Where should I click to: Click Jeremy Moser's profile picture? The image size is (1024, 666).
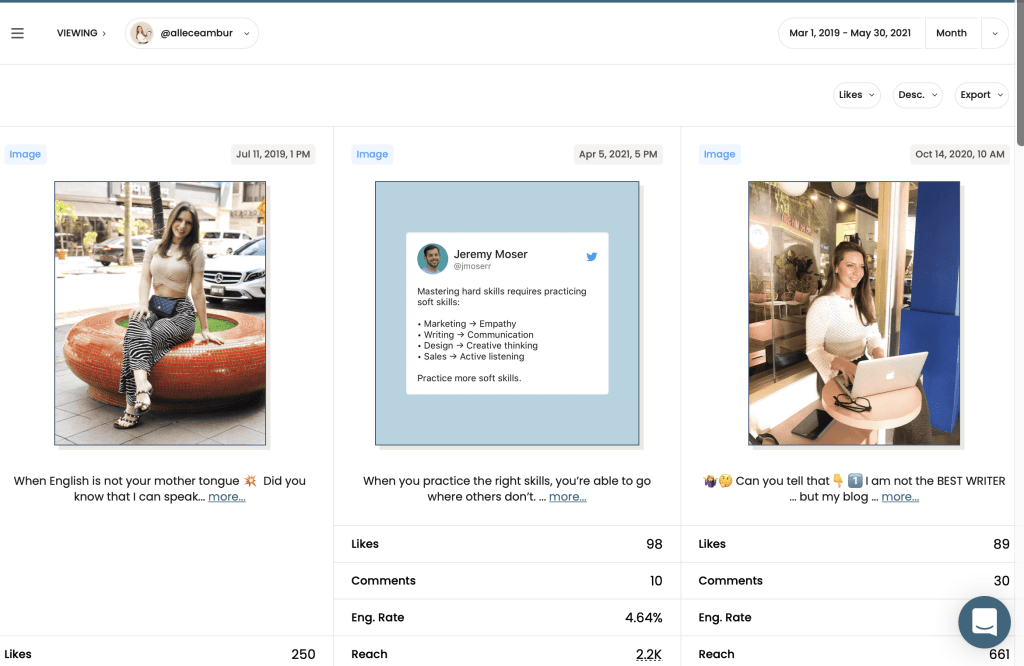coord(432,259)
